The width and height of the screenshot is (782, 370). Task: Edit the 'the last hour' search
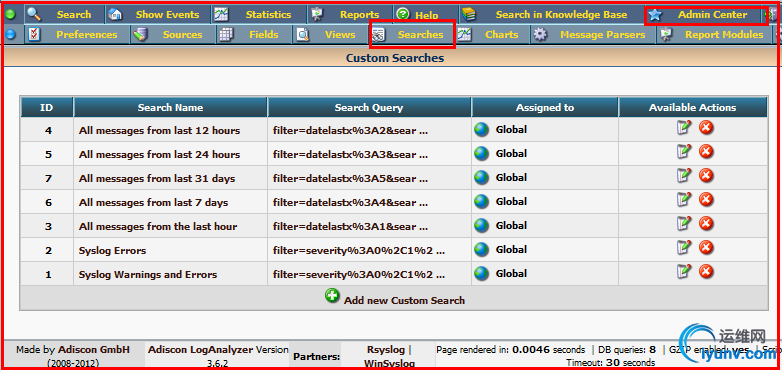pos(684,223)
